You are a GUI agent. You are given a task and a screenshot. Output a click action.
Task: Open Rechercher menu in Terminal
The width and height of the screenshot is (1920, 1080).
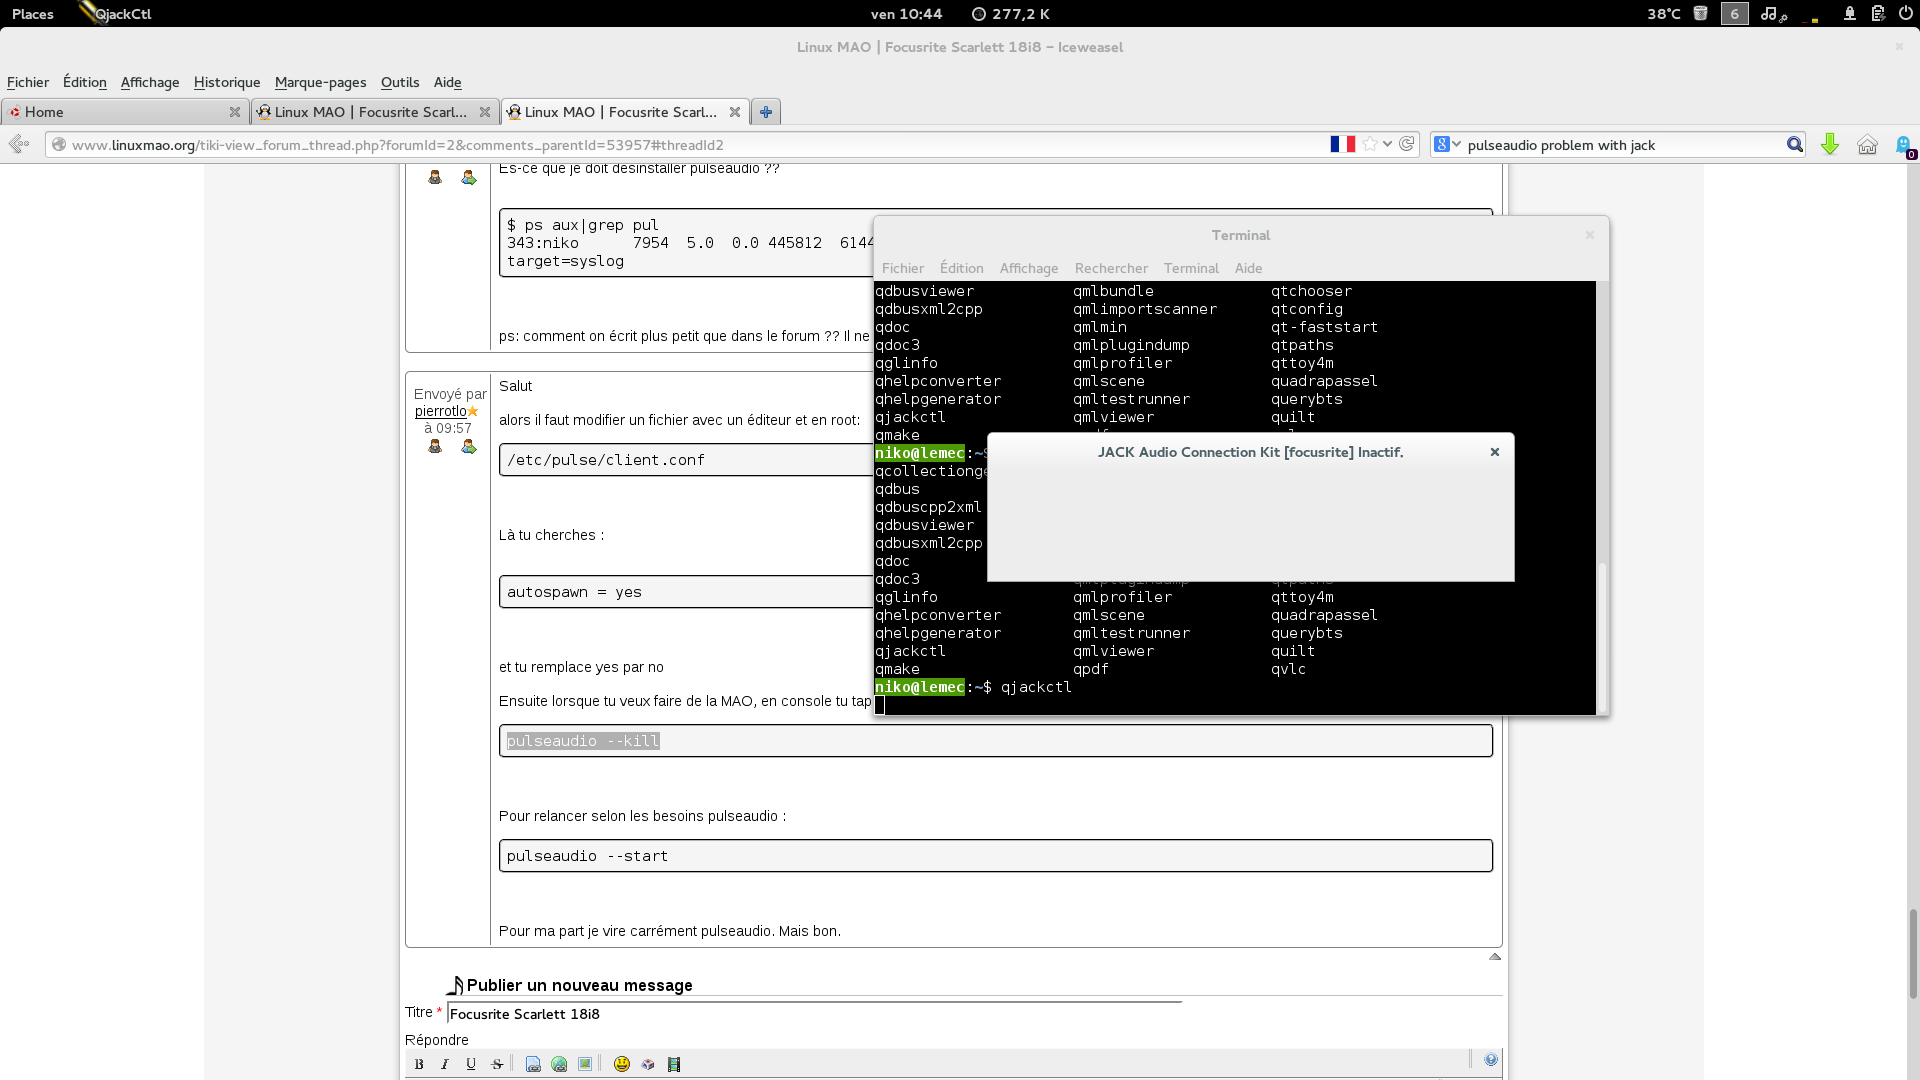1111,268
